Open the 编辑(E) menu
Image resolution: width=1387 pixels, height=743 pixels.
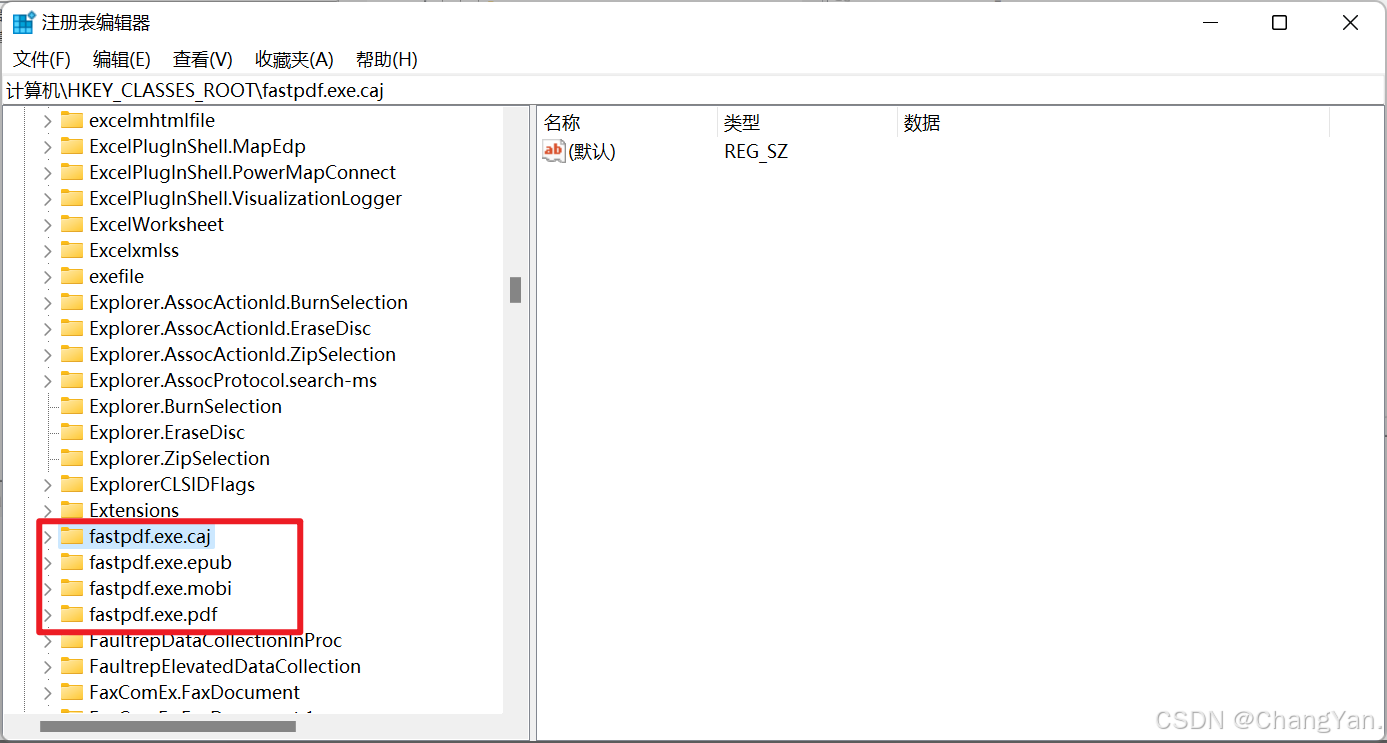pos(122,59)
